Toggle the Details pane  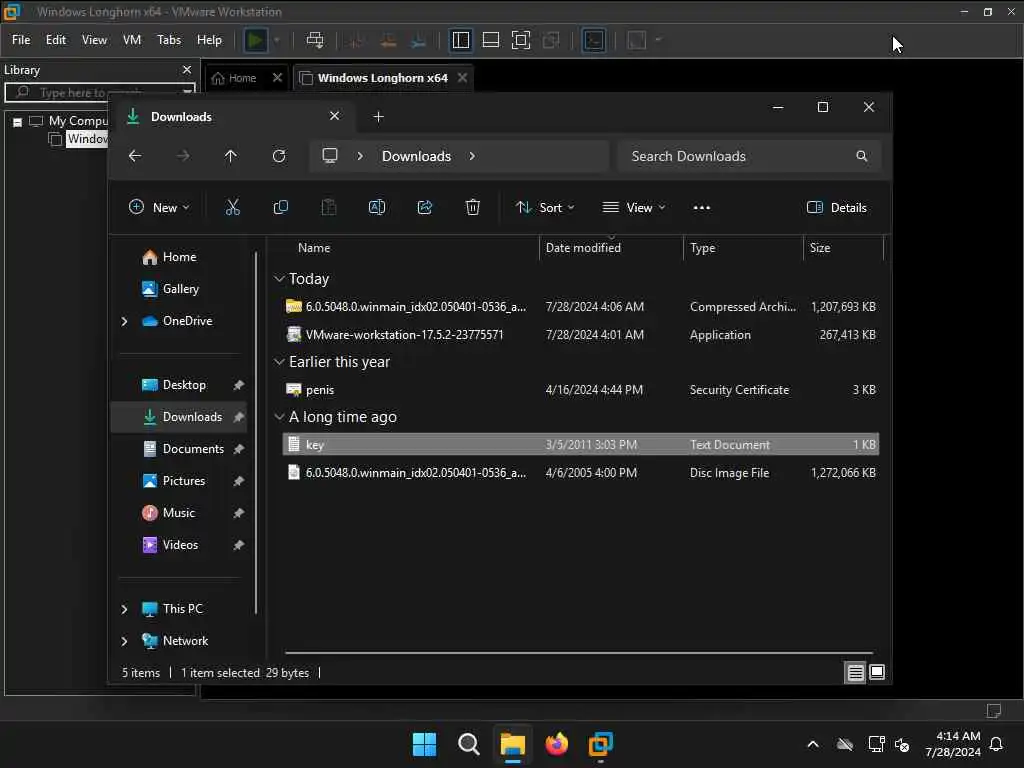tap(837, 208)
